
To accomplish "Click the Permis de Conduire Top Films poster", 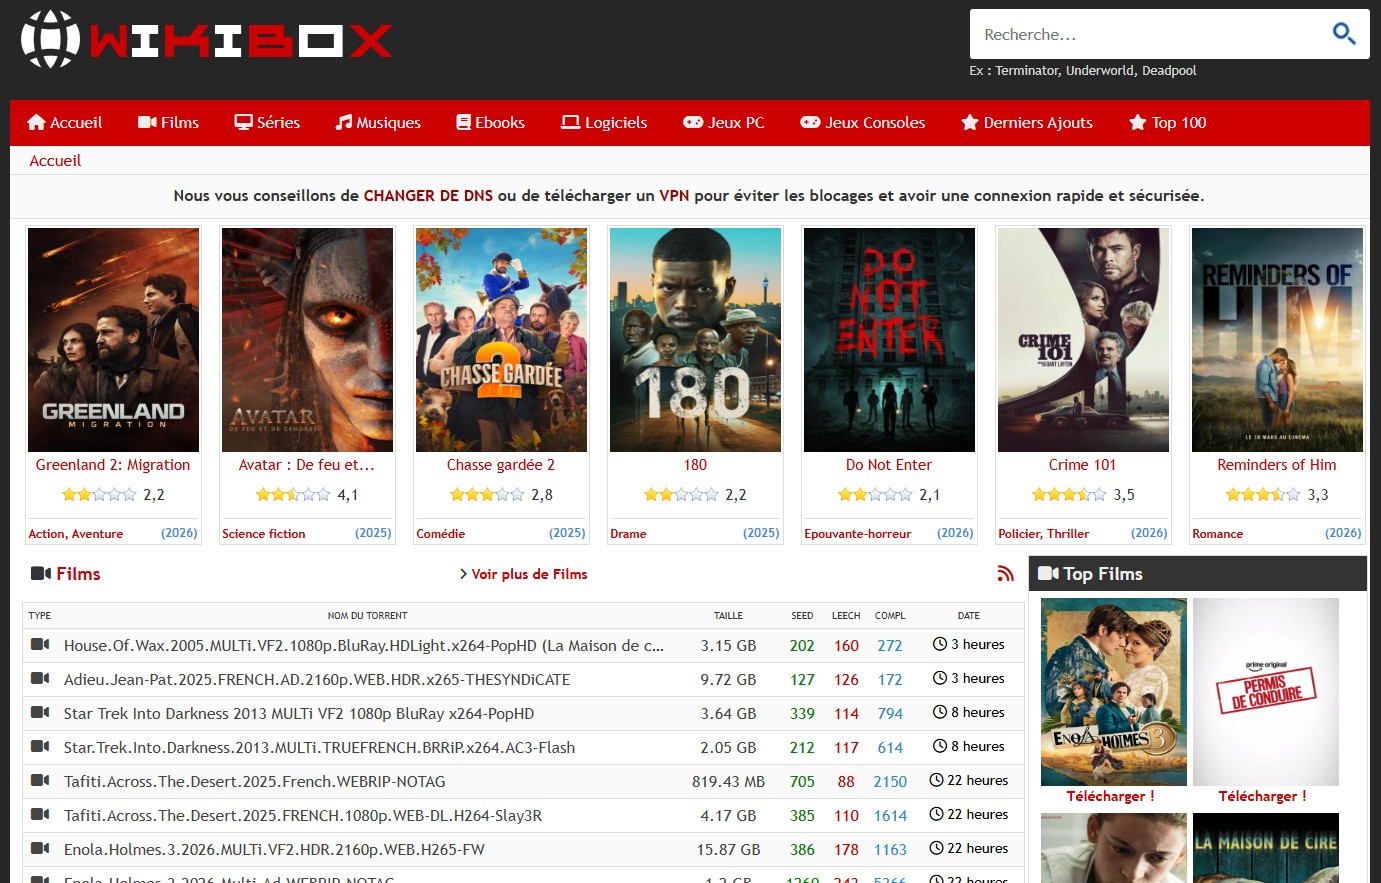I will click(1266, 692).
